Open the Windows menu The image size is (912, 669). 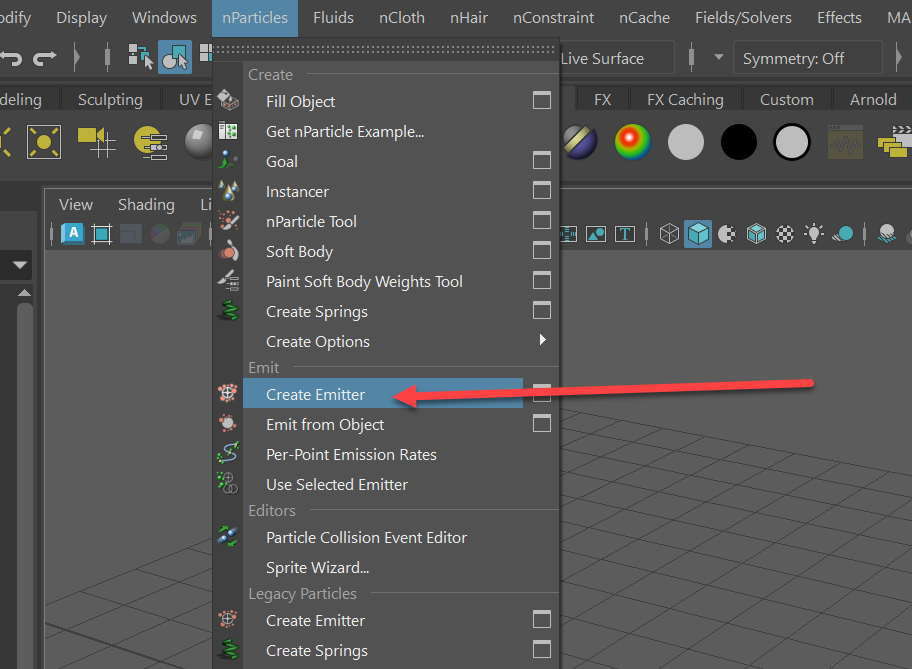pyautogui.click(x=165, y=18)
